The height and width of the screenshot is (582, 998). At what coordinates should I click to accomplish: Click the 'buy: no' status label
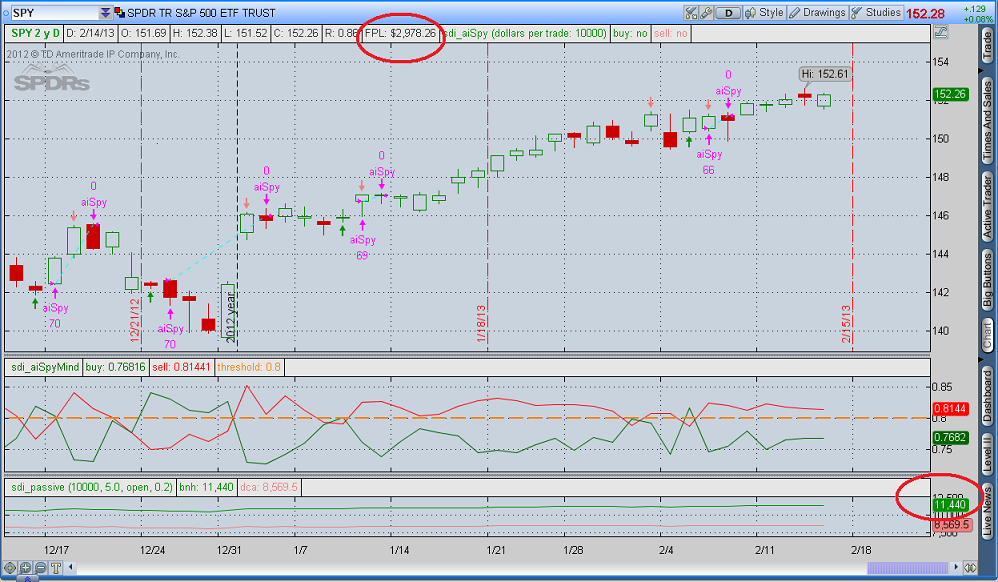point(630,33)
